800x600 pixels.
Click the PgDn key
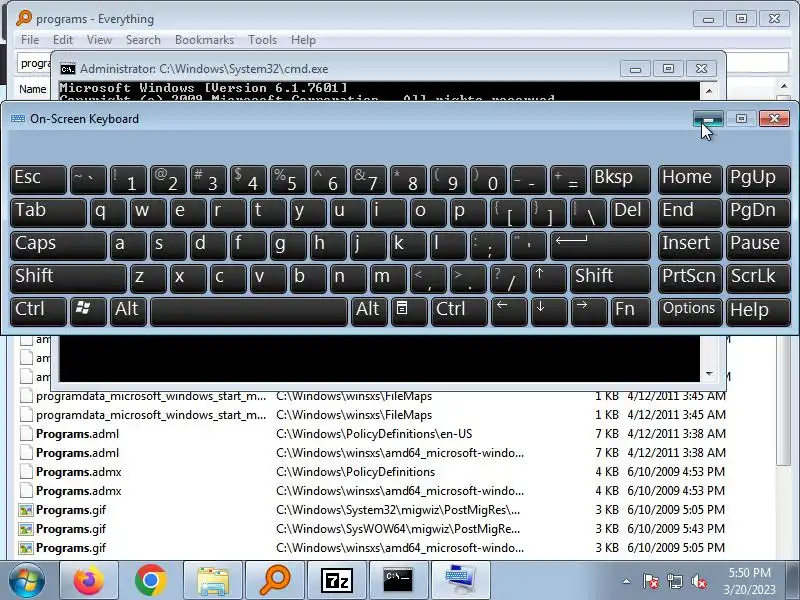point(758,212)
